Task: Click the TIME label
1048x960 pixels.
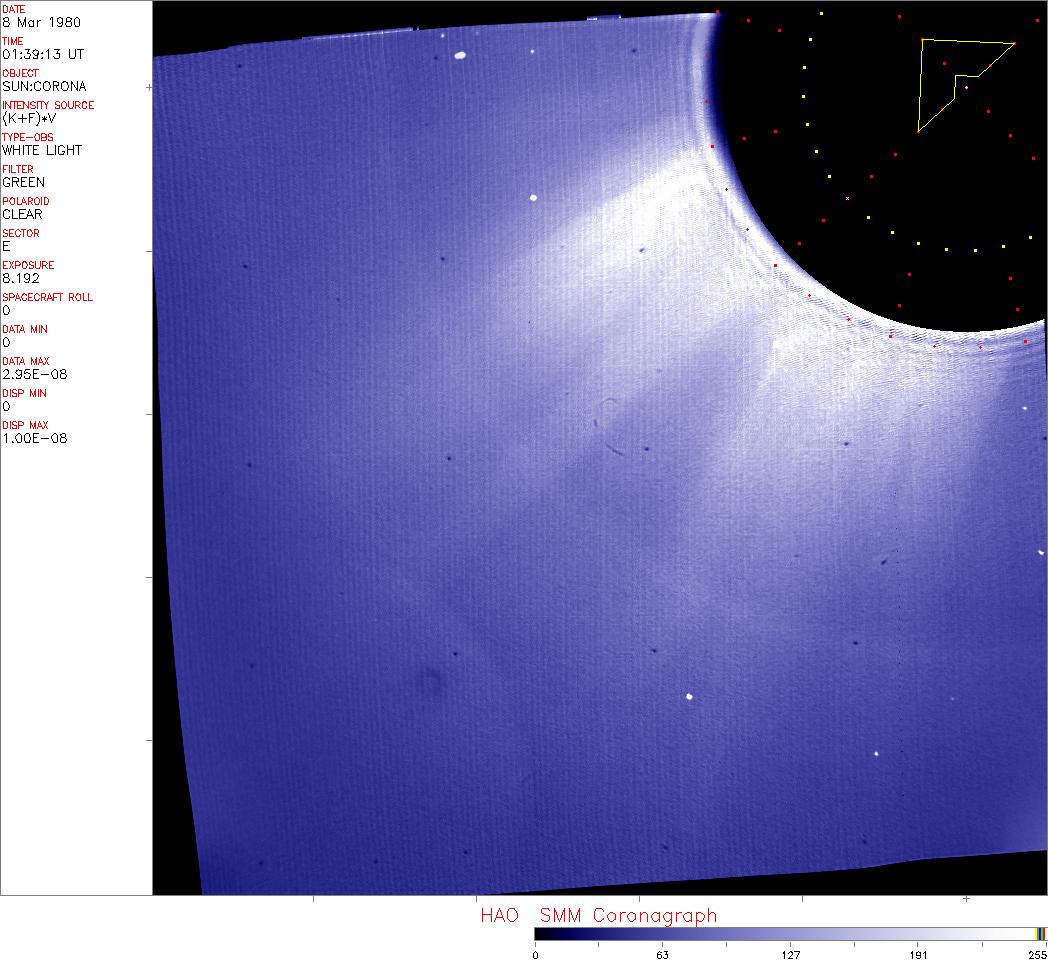Action: [x=13, y=41]
